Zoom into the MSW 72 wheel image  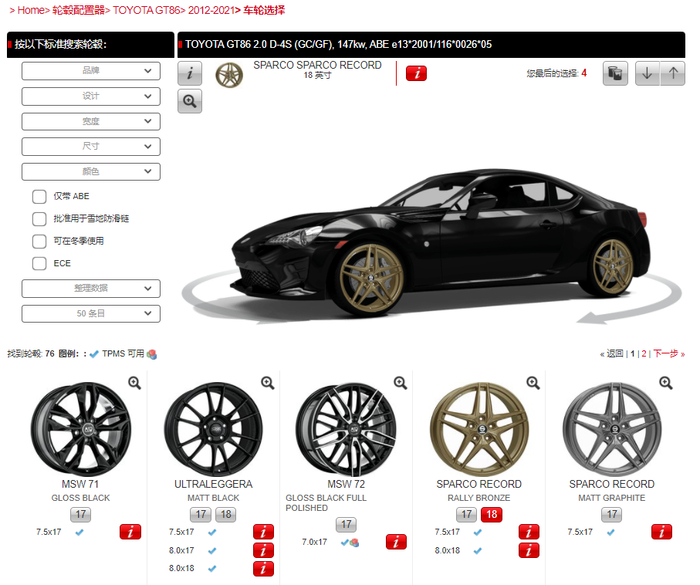click(400, 383)
